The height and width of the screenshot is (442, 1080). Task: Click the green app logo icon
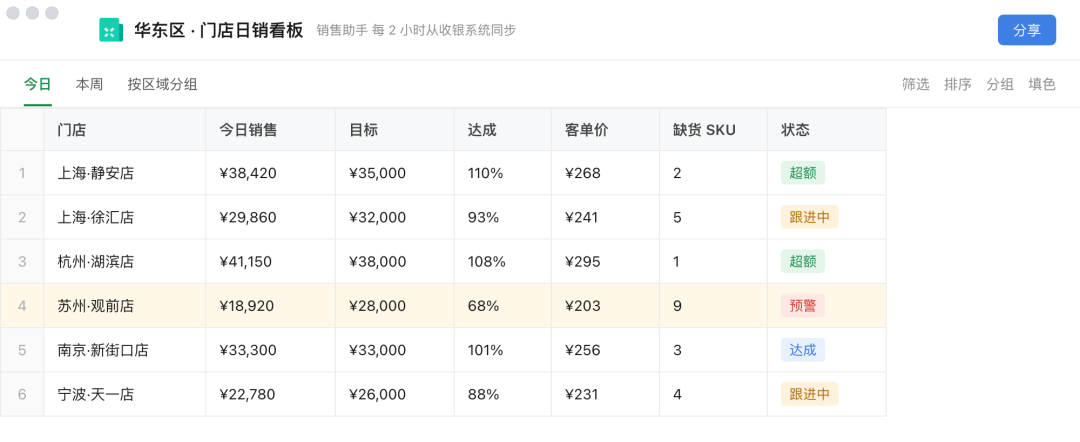point(110,30)
